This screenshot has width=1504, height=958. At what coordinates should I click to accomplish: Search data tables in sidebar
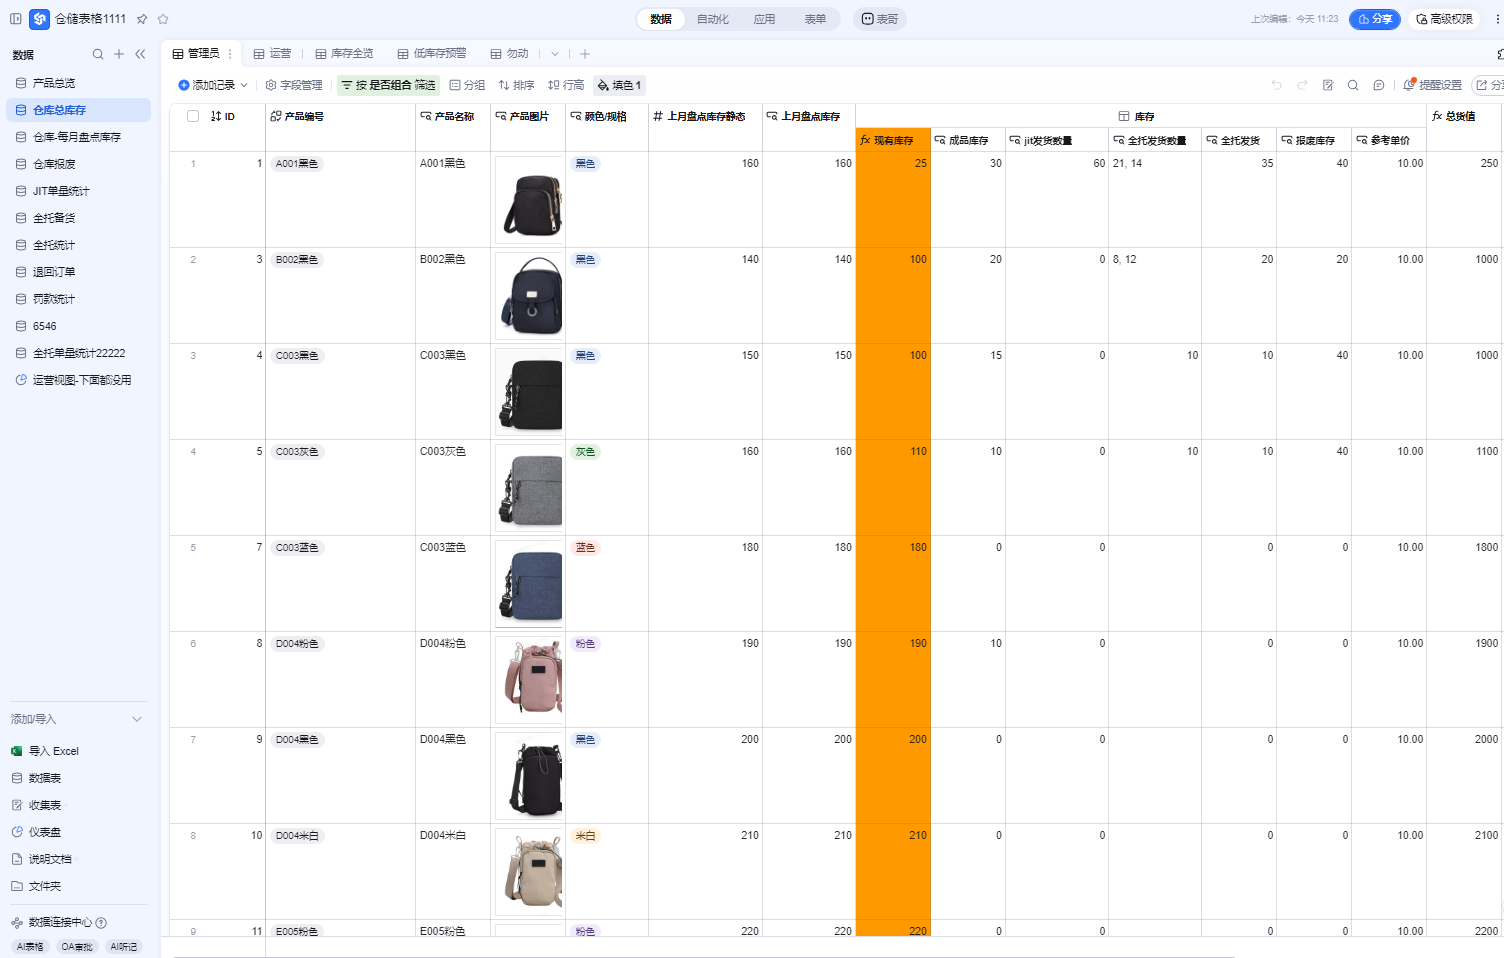click(98, 54)
